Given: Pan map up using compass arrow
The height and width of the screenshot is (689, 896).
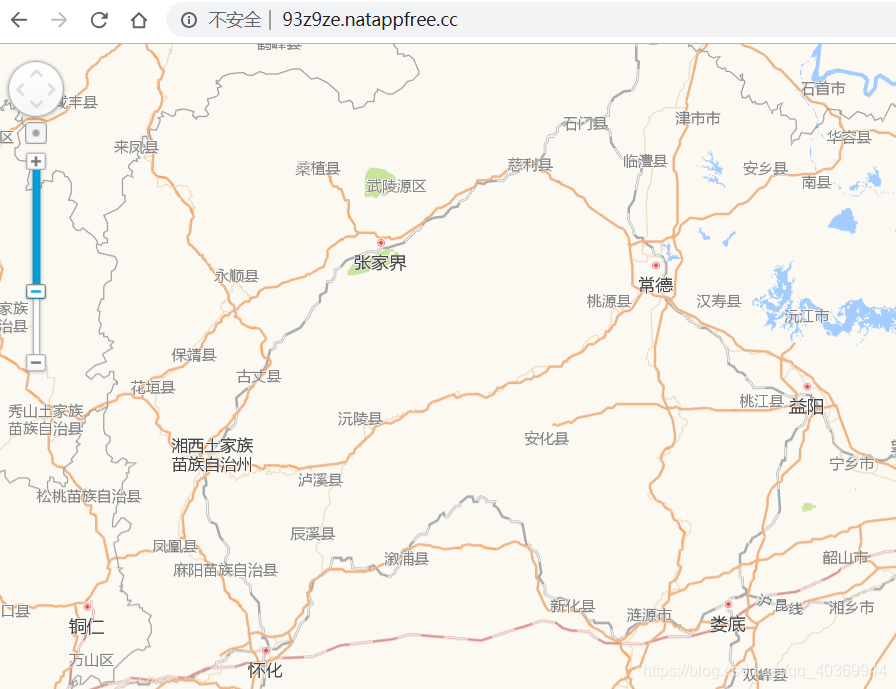Looking at the screenshot, I should click(x=36, y=73).
